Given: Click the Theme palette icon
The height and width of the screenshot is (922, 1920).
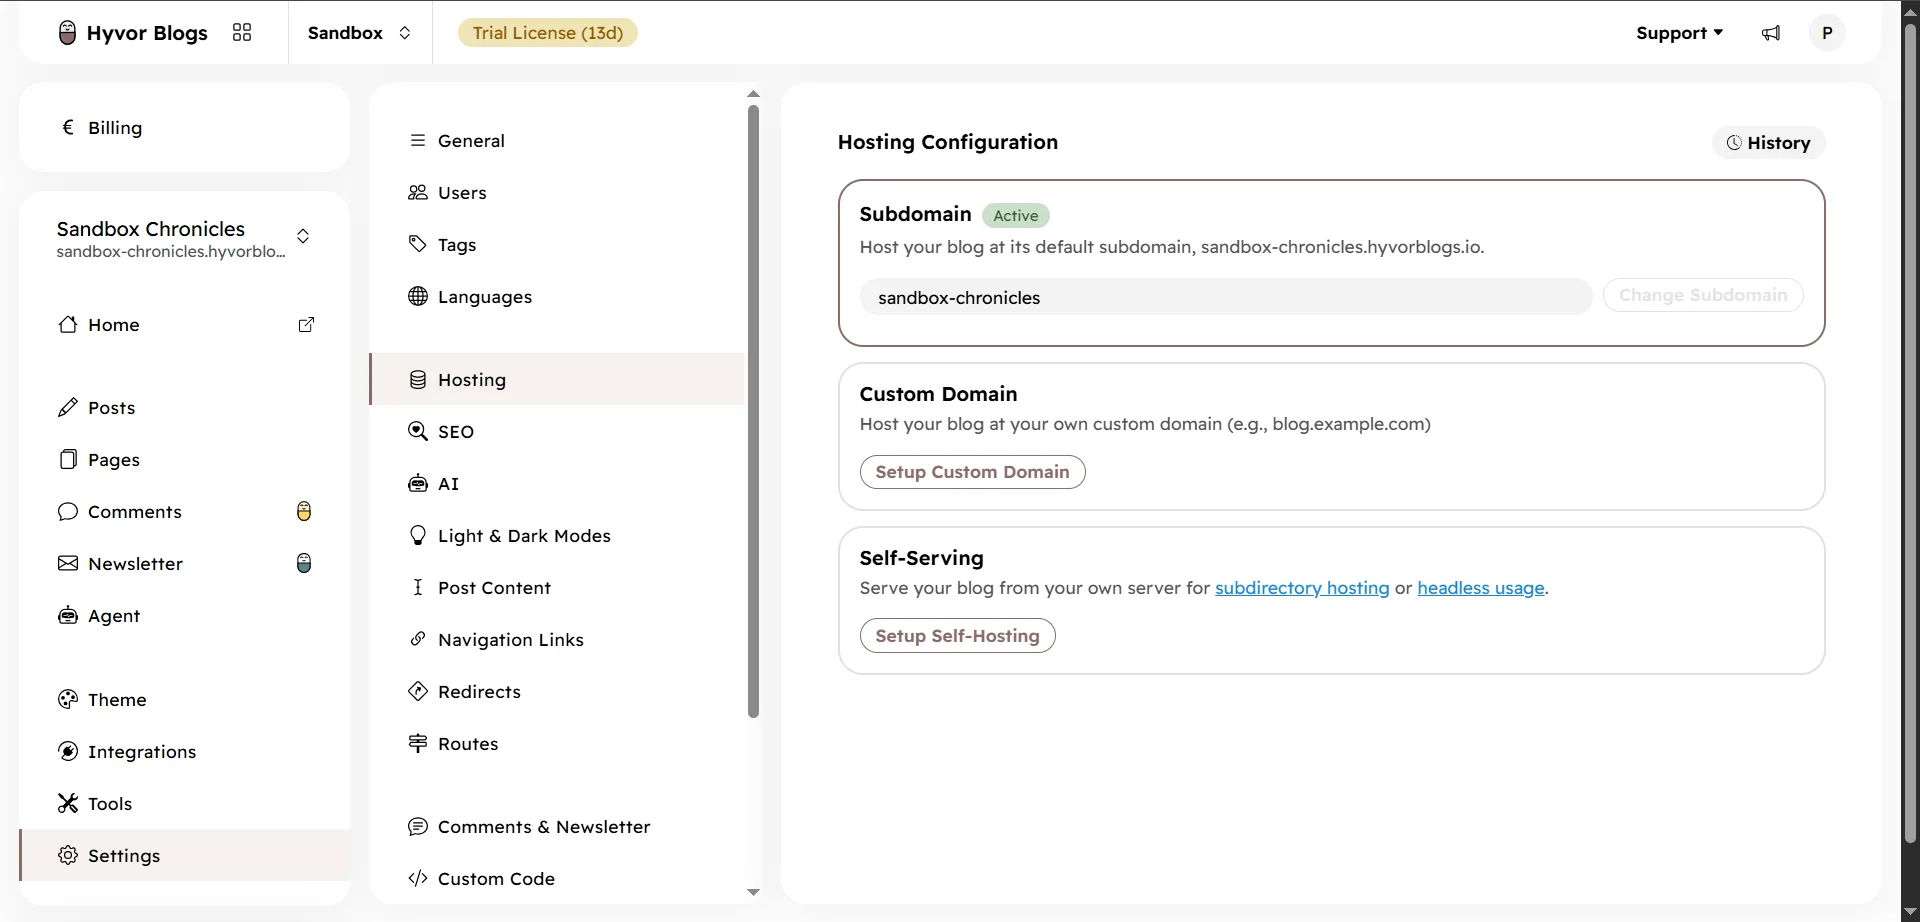Looking at the screenshot, I should pos(68,700).
